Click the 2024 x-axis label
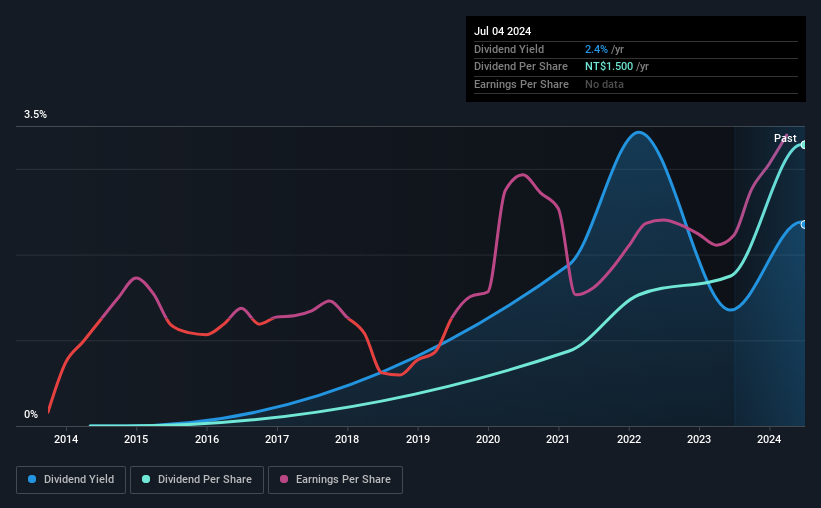 [769, 439]
